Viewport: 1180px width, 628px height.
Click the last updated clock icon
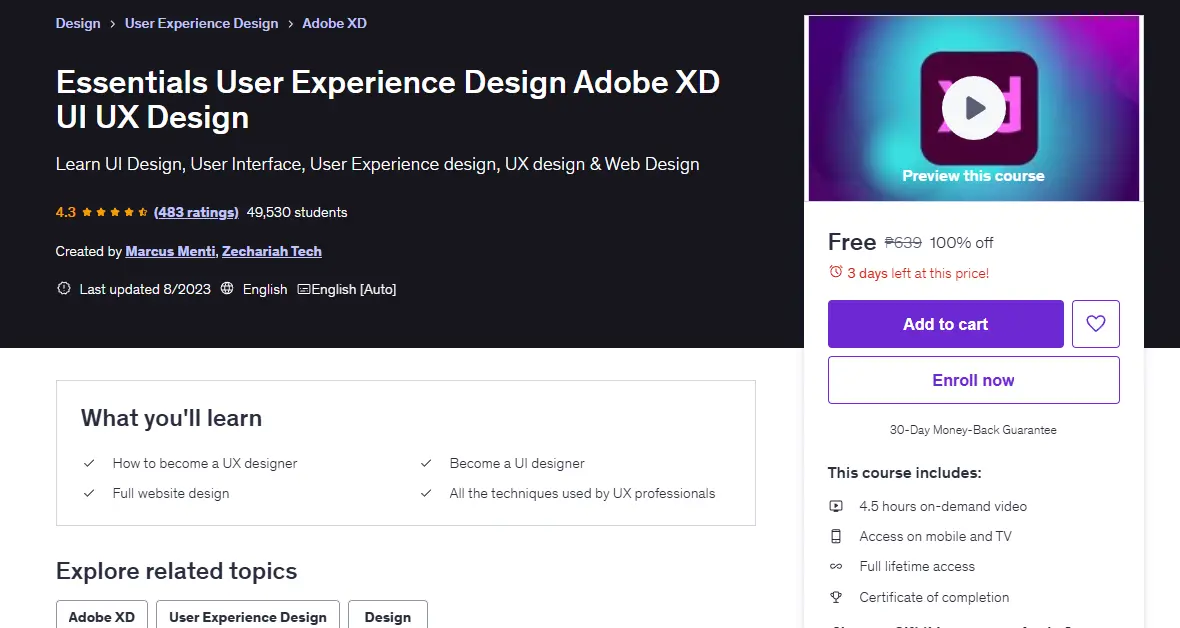(64, 288)
